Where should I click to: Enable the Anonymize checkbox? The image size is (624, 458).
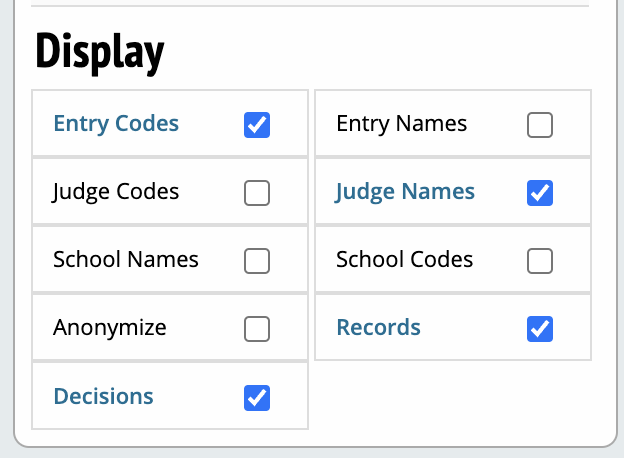[257, 329]
